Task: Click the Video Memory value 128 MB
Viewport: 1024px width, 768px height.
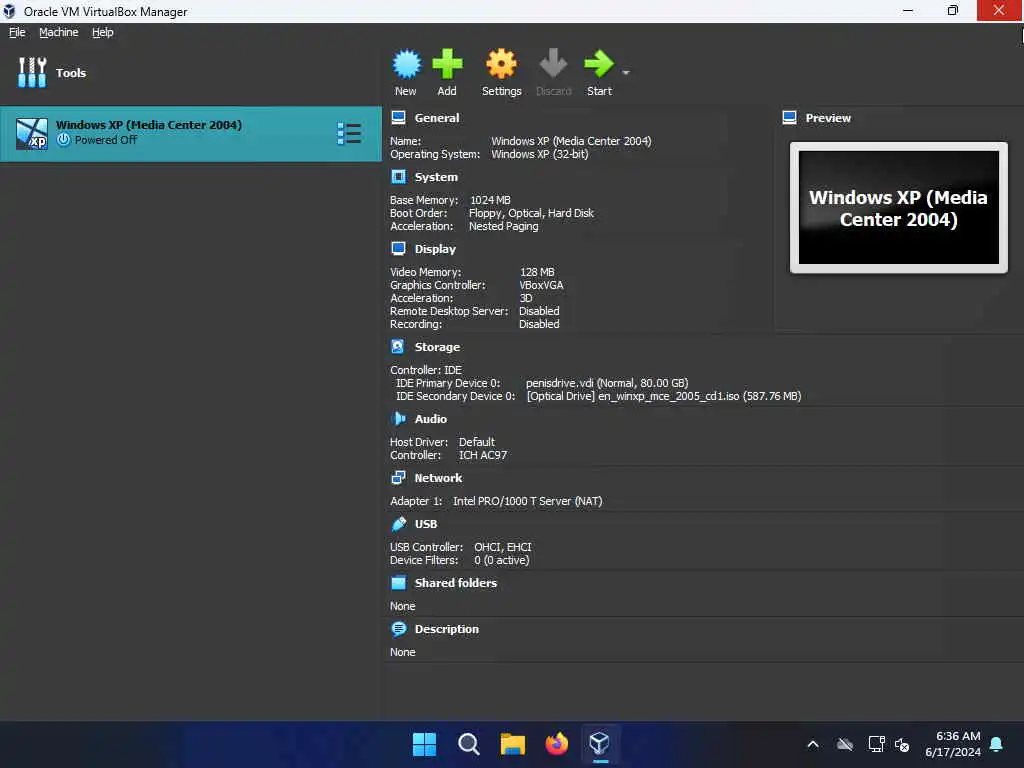Action: (537, 272)
